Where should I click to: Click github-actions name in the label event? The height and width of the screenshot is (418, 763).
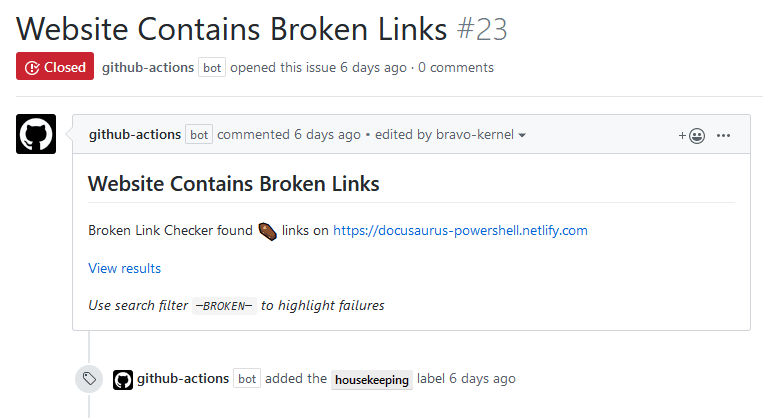[x=183, y=379]
